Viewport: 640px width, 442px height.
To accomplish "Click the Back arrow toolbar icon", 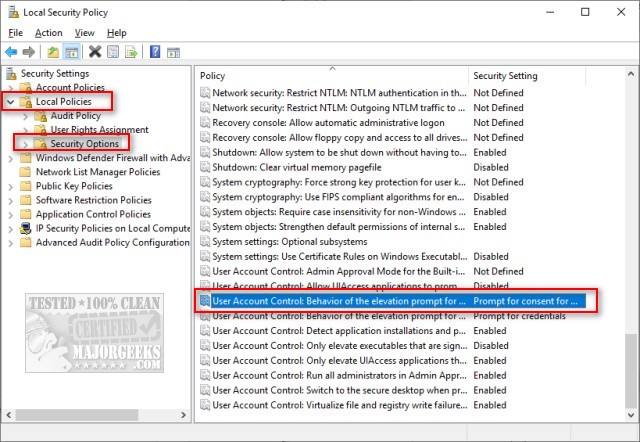I will 11,52.
